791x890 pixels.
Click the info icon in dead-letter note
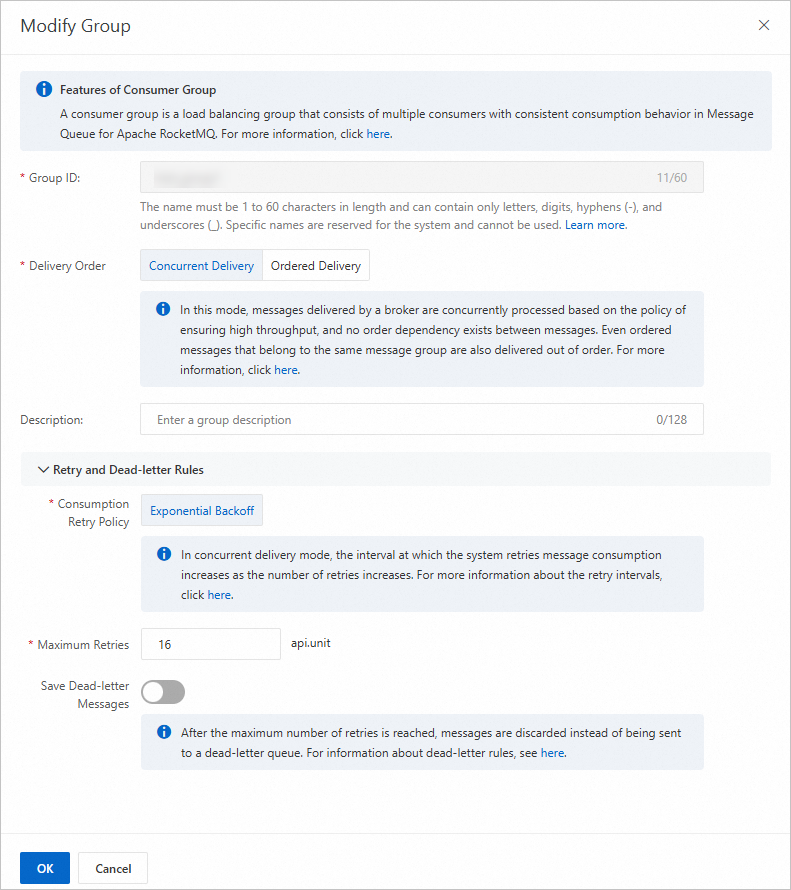[x=164, y=732]
